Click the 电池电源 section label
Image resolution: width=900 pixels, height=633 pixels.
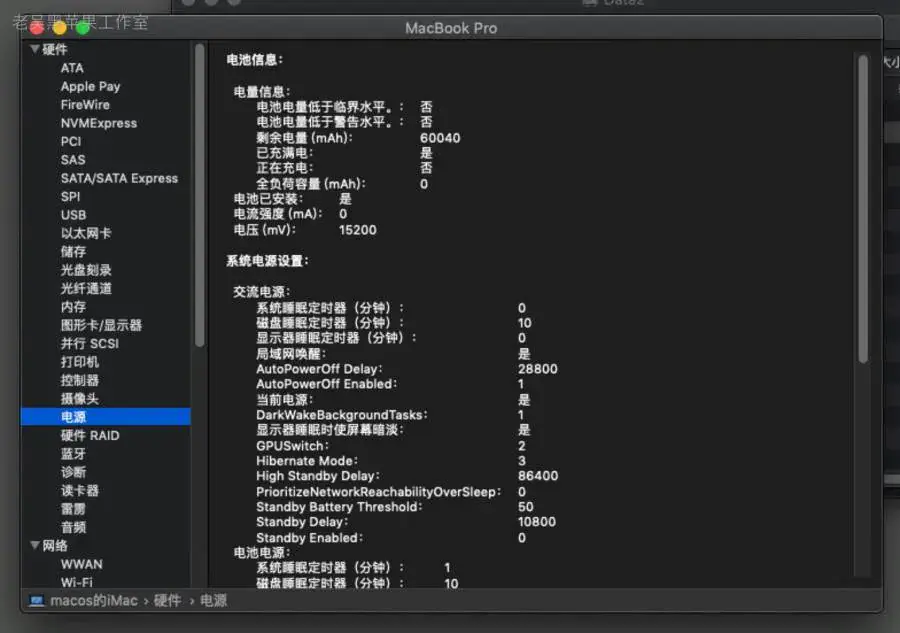point(262,553)
